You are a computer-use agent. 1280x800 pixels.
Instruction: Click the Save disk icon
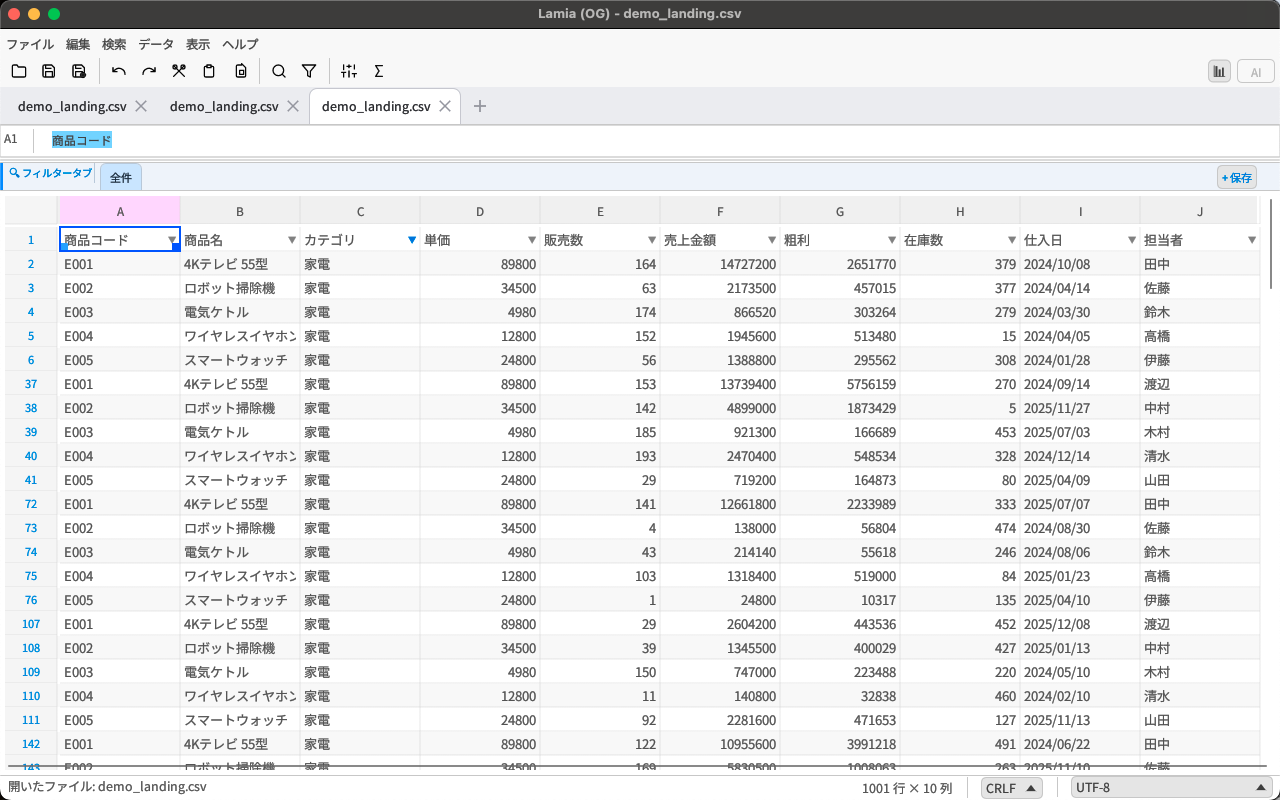point(49,71)
